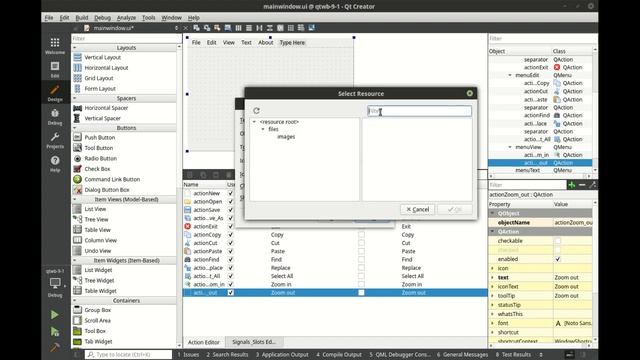The height and width of the screenshot is (360, 640).
Task: Click the Build hammer icon
Action: (55, 347)
